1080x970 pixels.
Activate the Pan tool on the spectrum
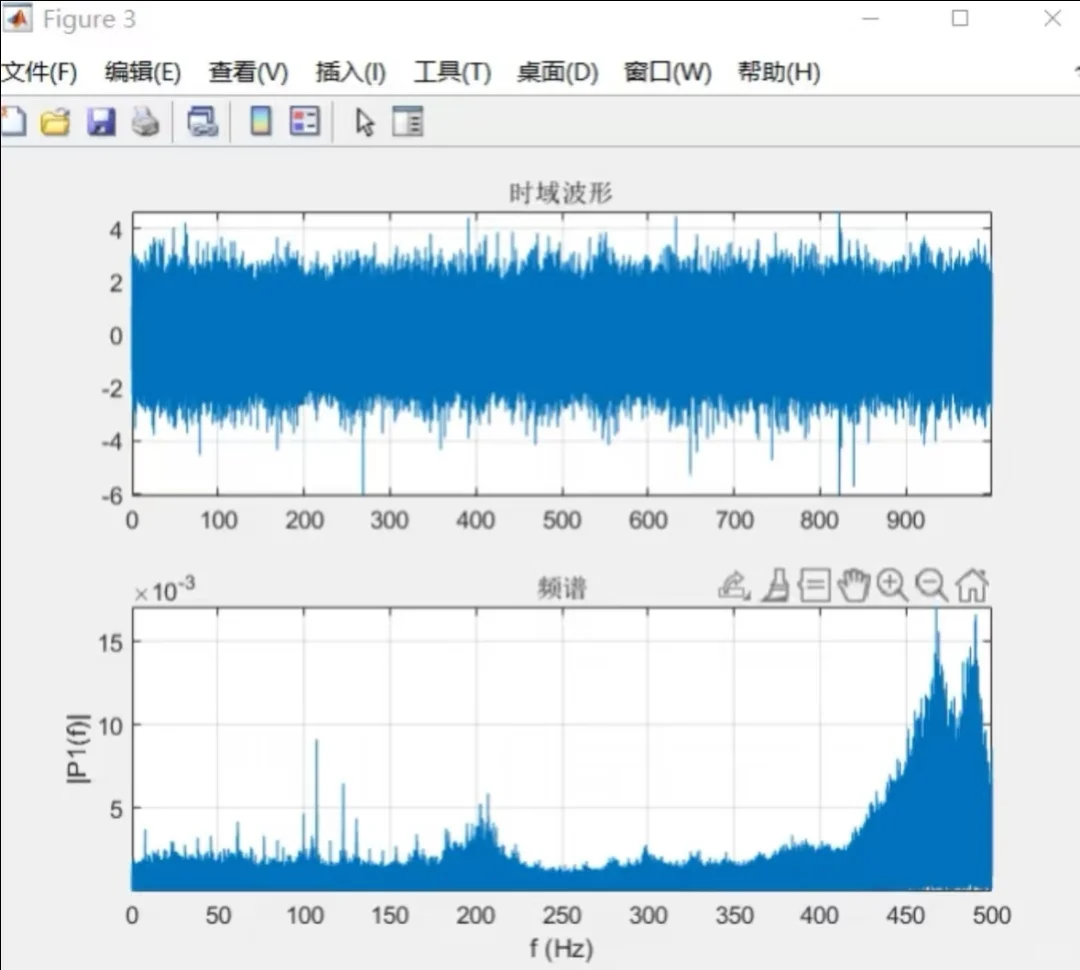(x=853, y=586)
